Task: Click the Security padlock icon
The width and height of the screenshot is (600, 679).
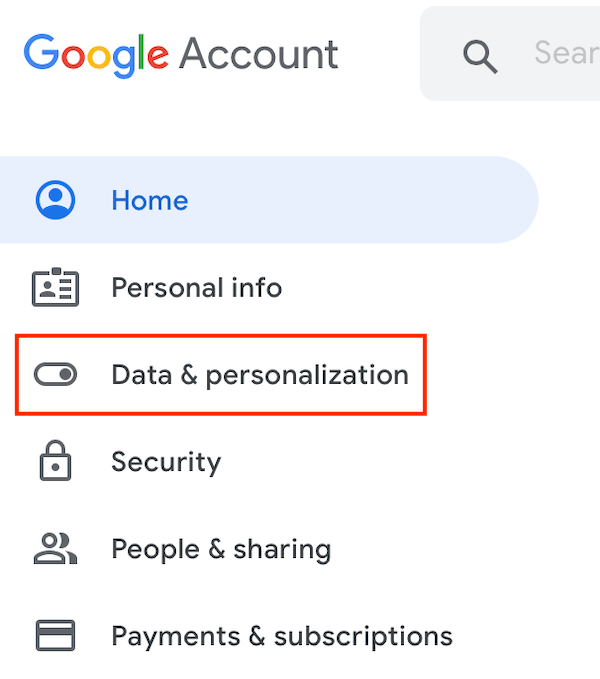Action: [55, 460]
